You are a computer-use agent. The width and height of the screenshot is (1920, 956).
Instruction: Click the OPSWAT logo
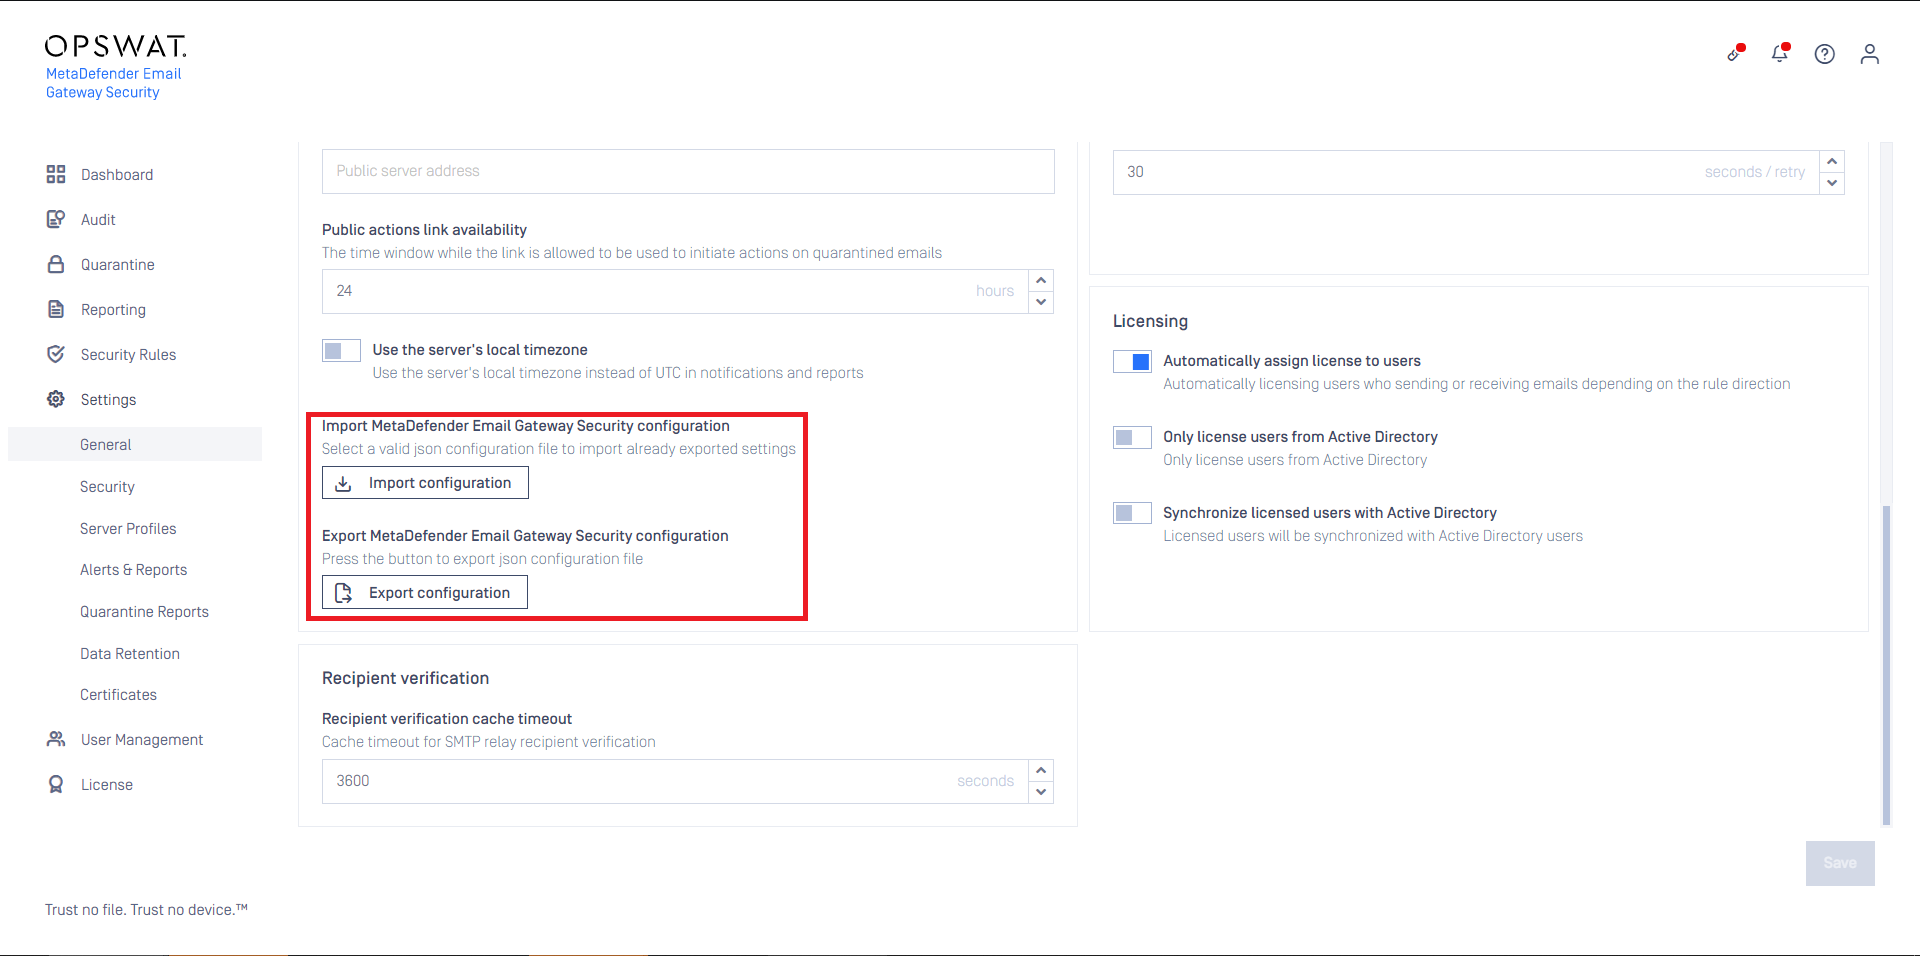point(116,46)
